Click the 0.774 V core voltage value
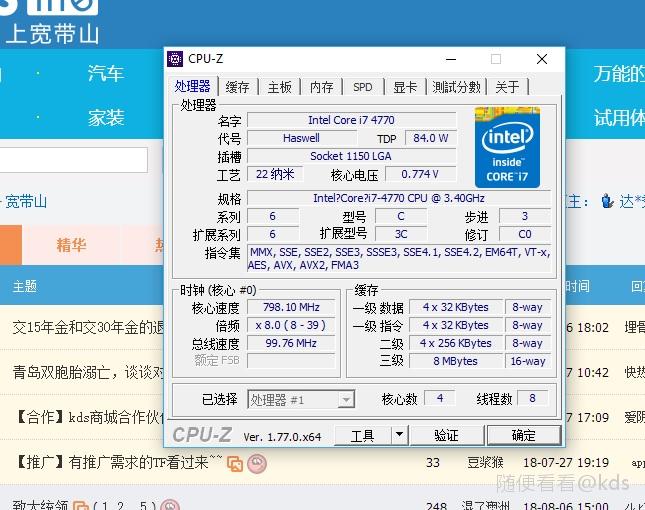Screen dimensions: 645x510 (420, 174)
